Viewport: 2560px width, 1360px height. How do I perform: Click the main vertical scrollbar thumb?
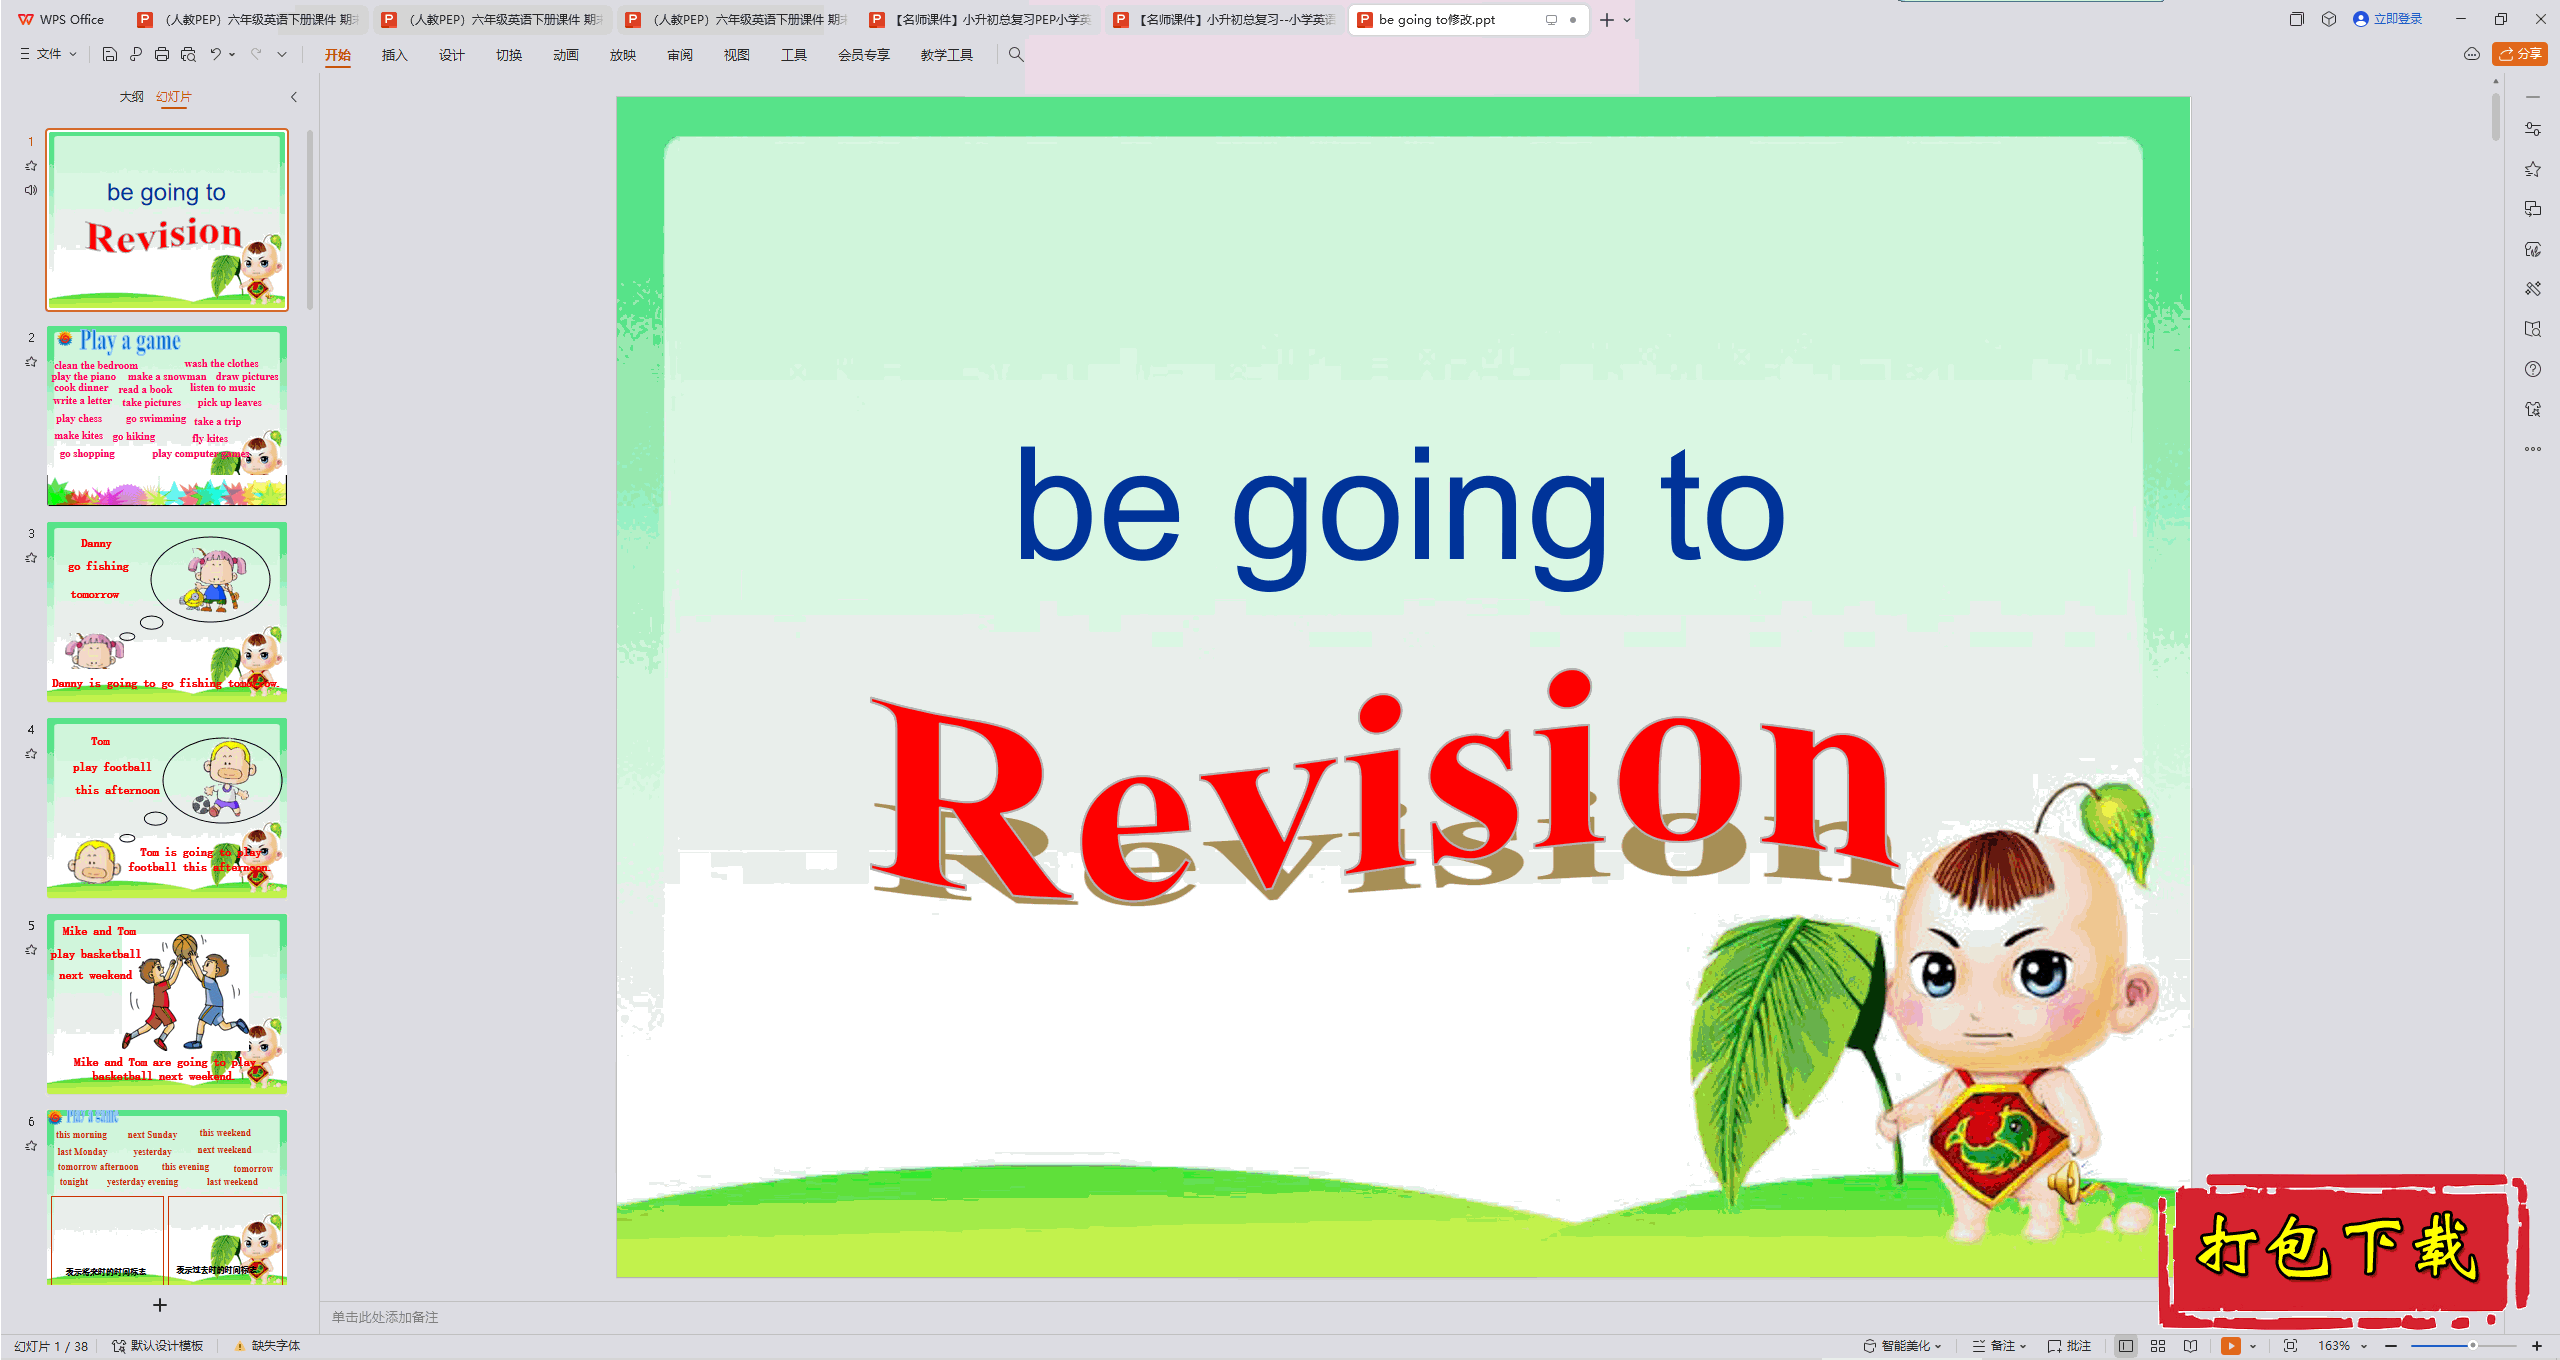pos(2496,118)
